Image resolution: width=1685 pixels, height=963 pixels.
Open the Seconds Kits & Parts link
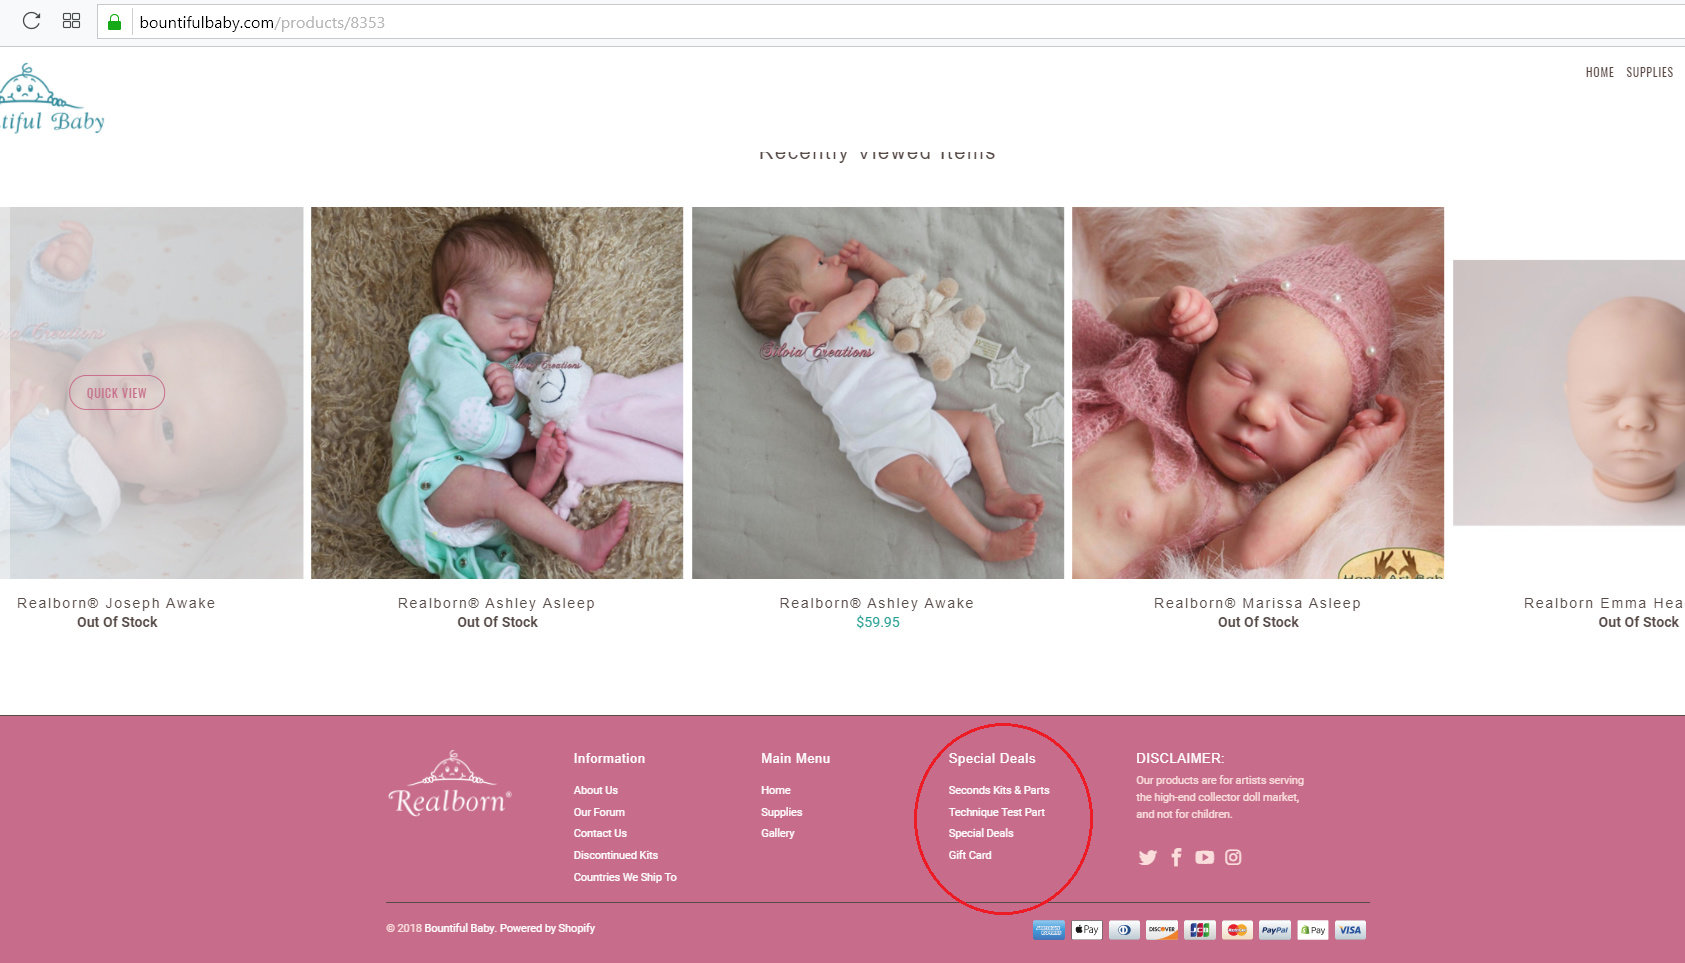pos(999,790)
